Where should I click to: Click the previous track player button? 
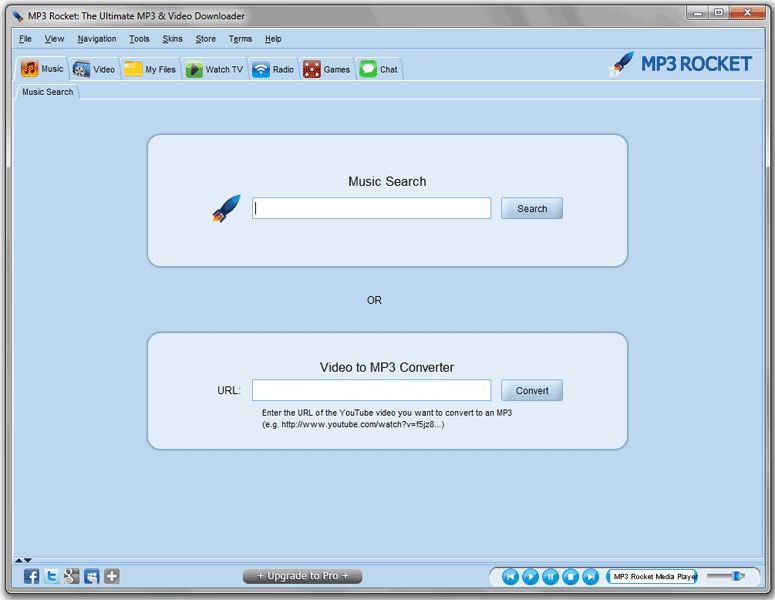(x=510, y=577)
